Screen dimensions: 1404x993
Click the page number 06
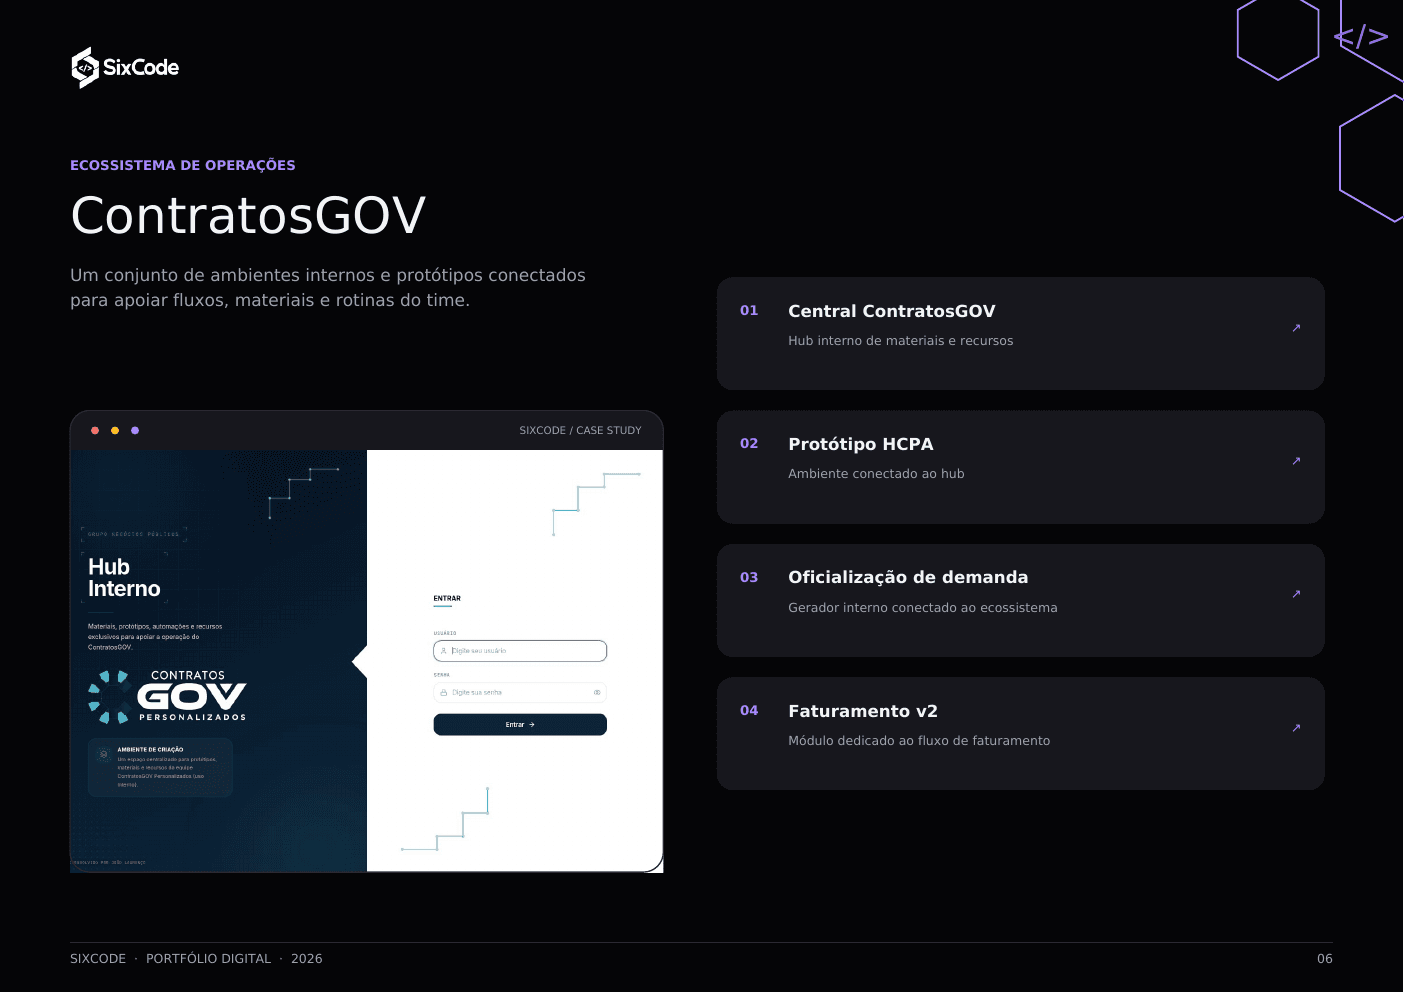click(1325, 958)
